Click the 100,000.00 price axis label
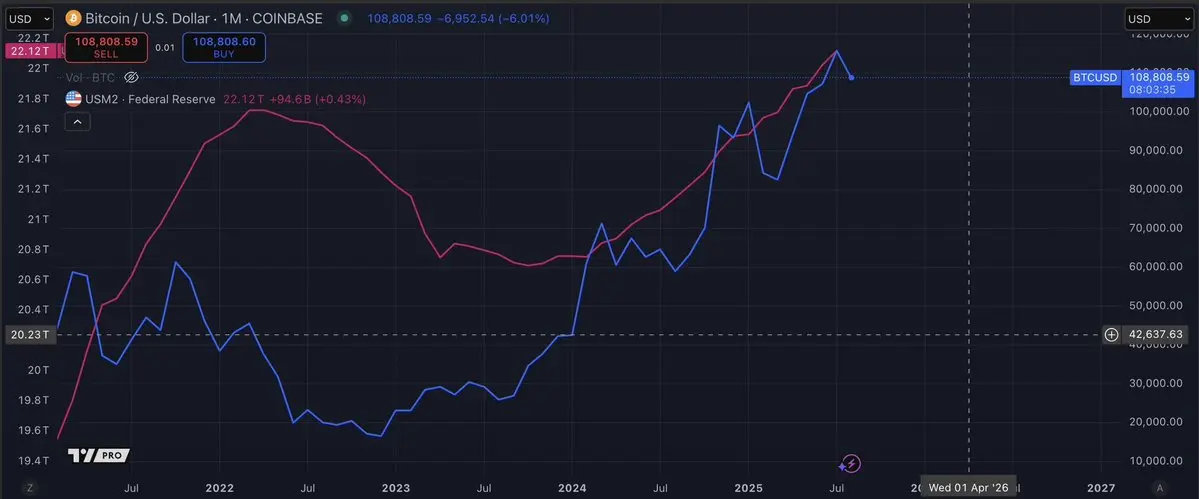This screenshot has width=1199, height=499. click(1160, 112)
